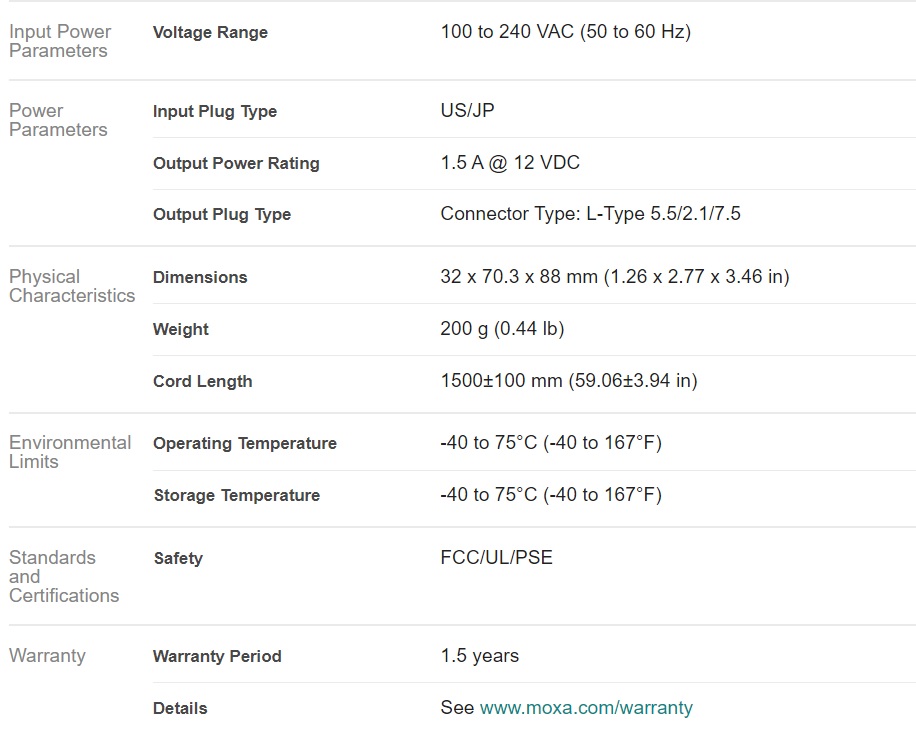916x752 pixels.
Task: Click the 32 x 70.3 x 88 mm value
Action: tap(615, 276)
